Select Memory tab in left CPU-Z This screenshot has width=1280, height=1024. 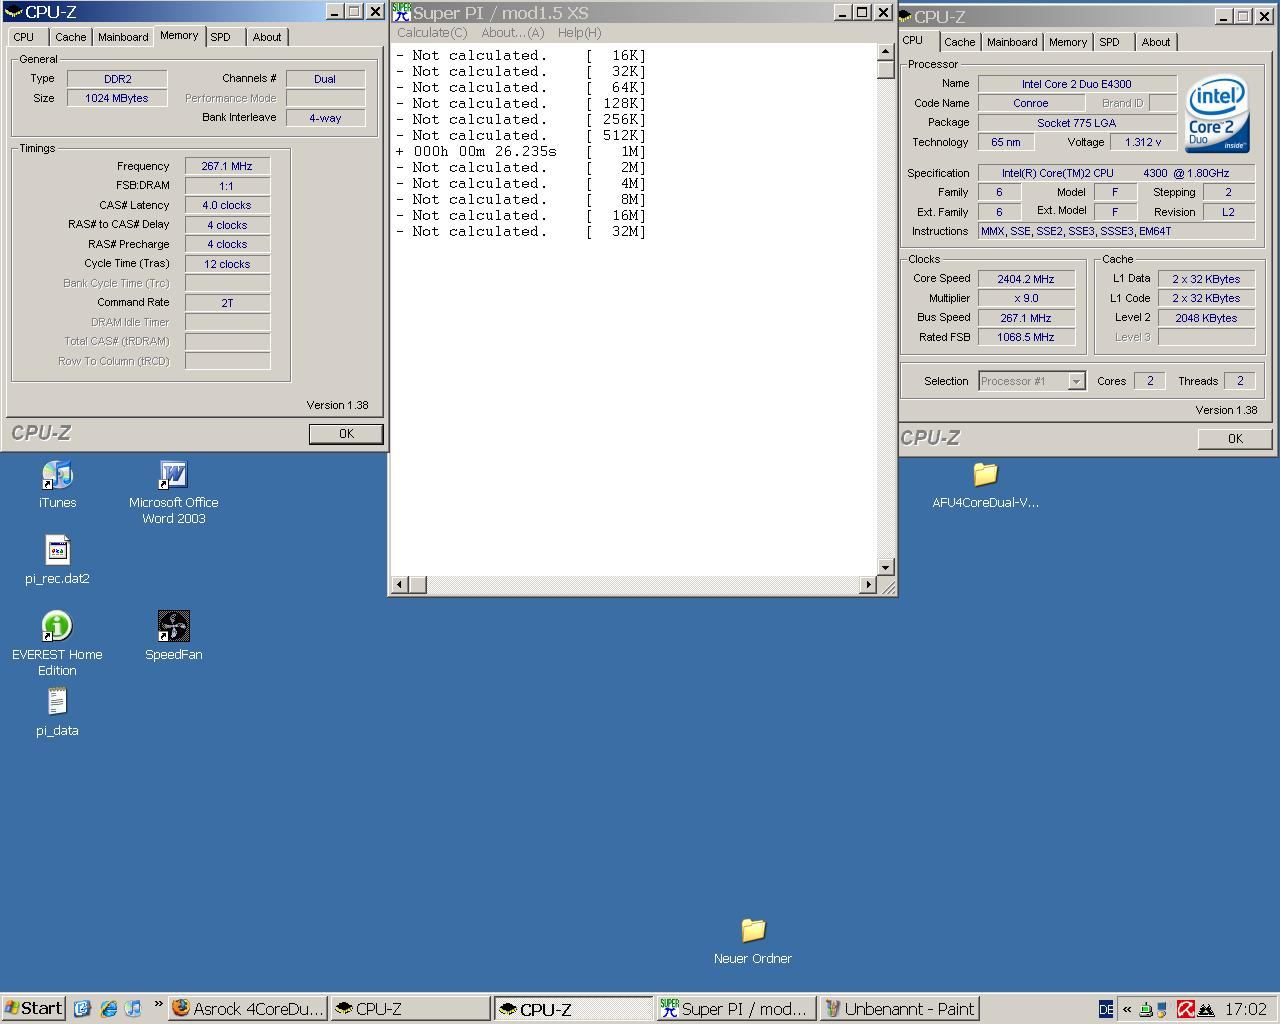(x=179, y=35)
